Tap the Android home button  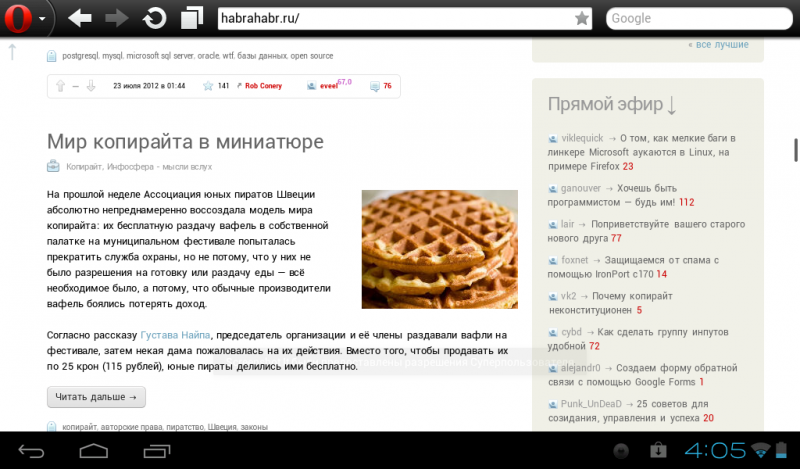tap(94, 451)
